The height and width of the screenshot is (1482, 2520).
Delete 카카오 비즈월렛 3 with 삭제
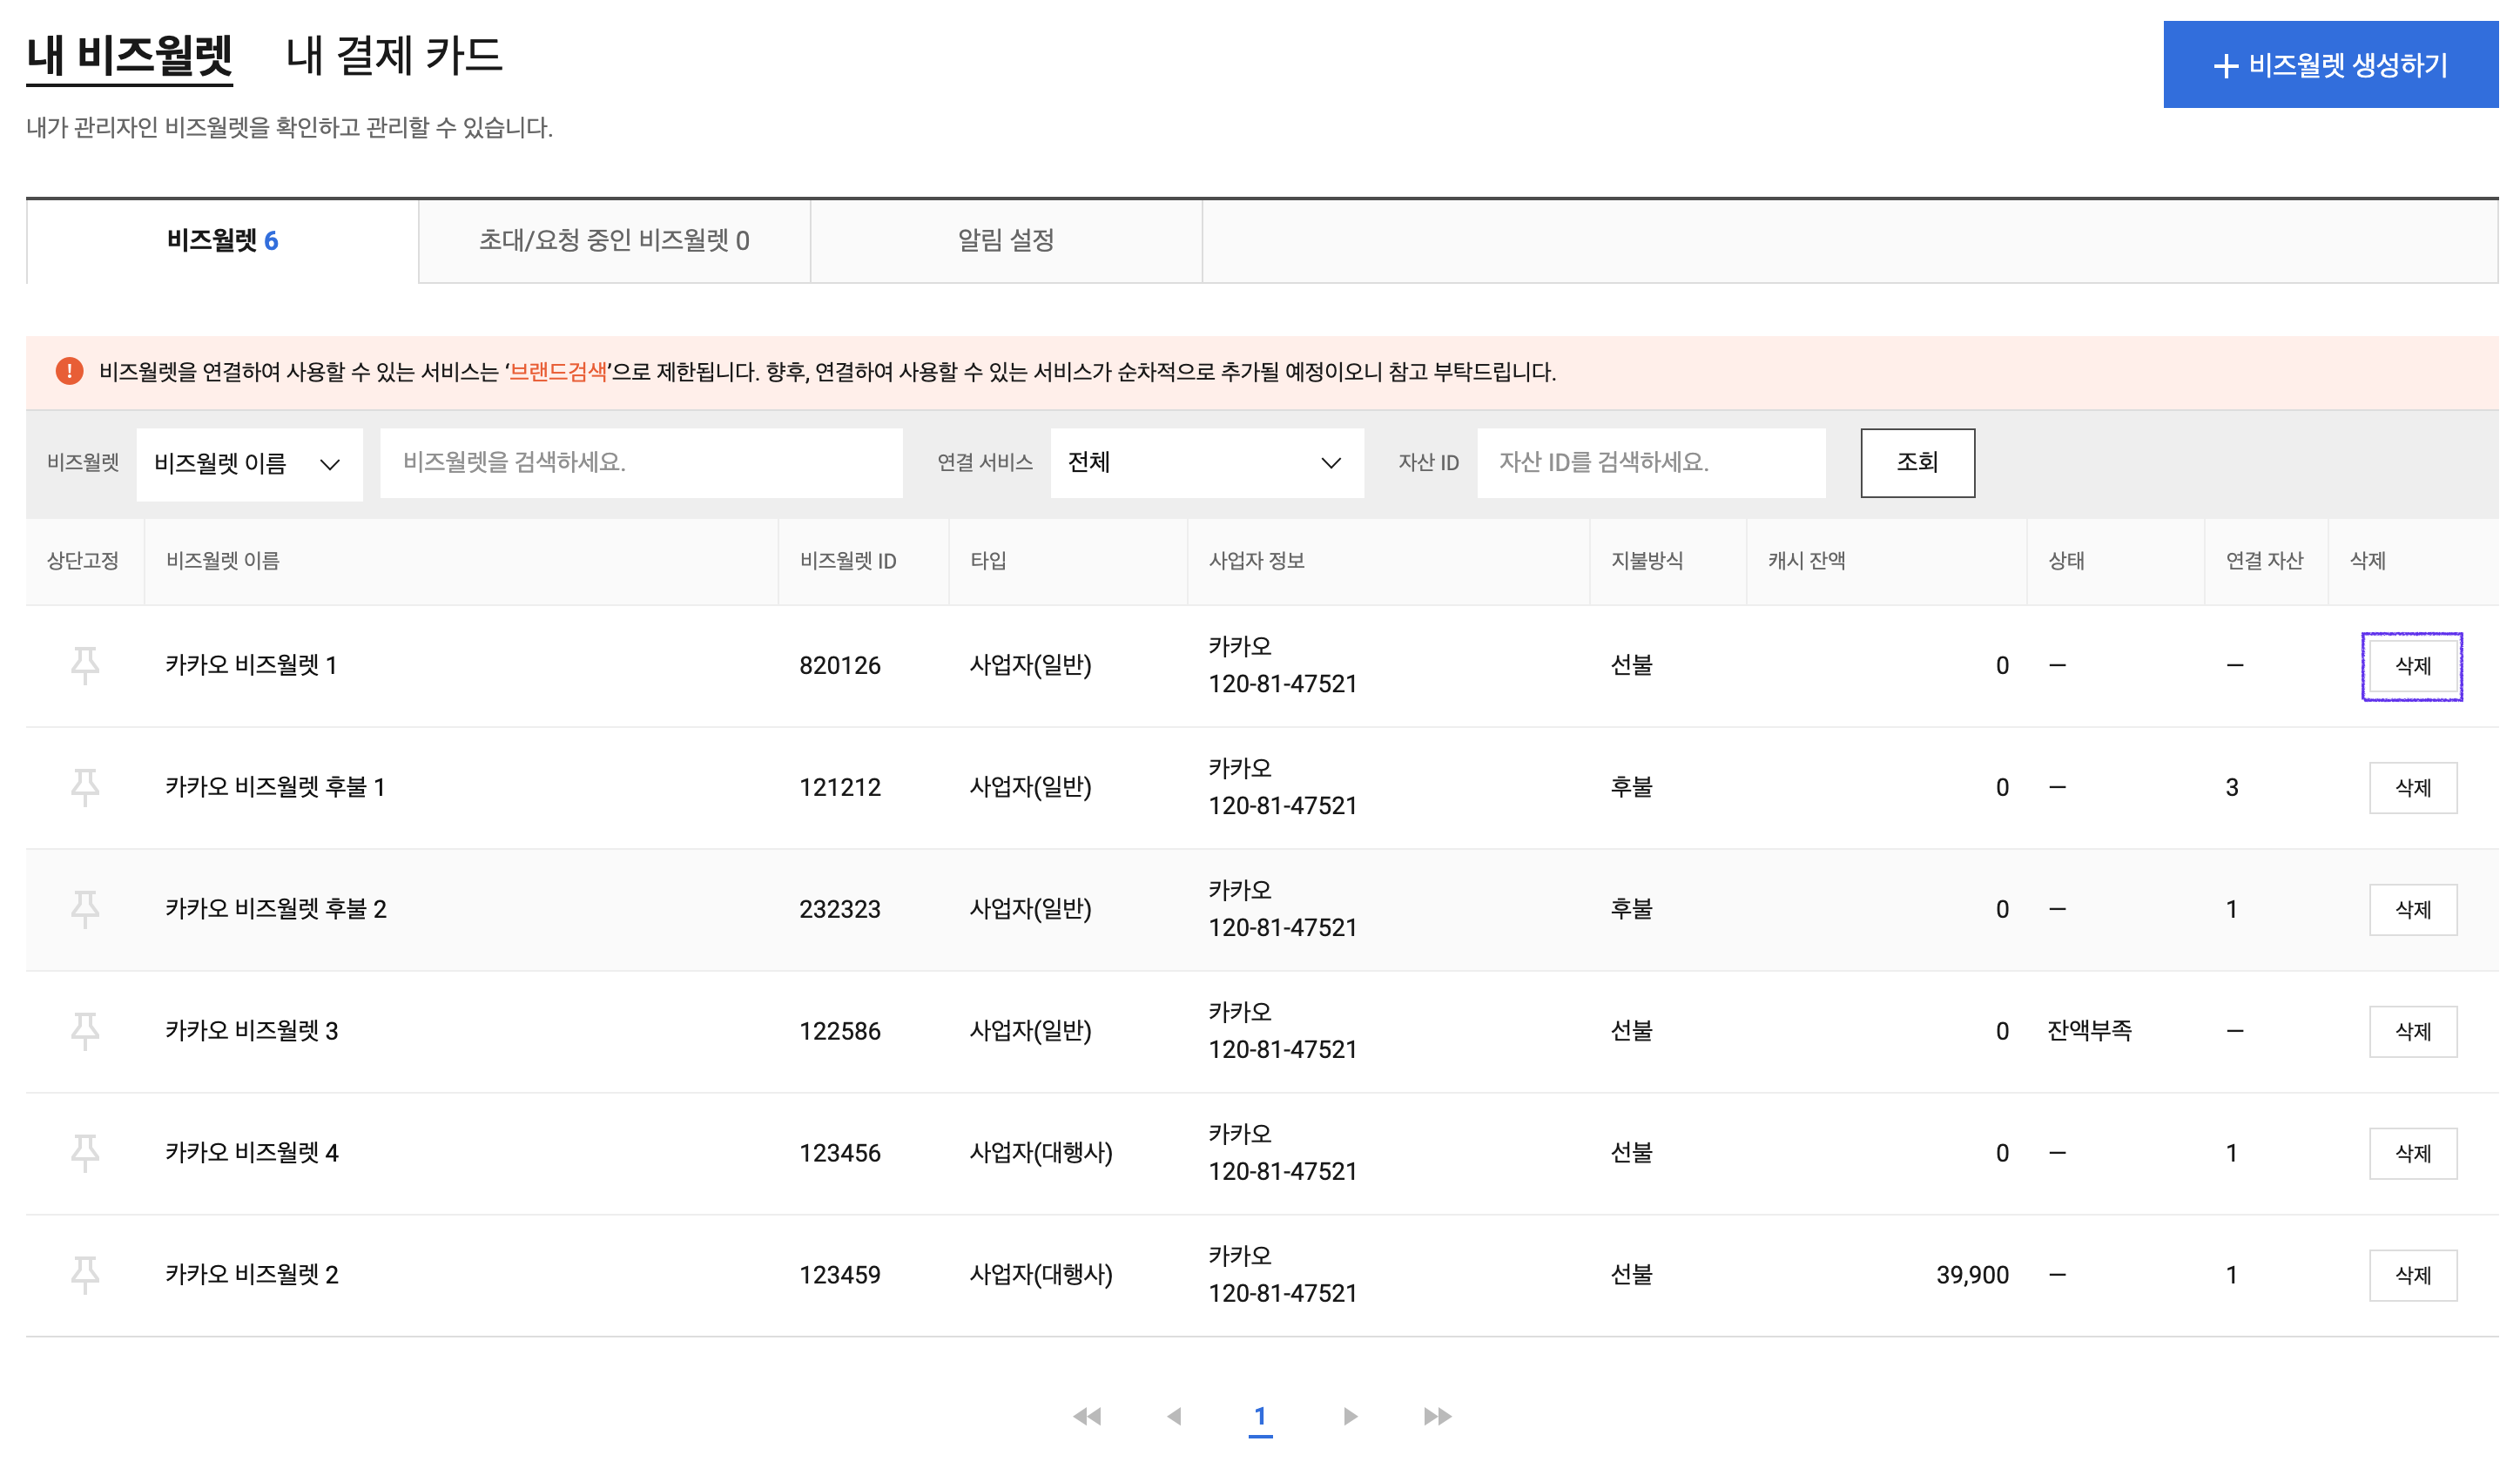[2412, 1031]
